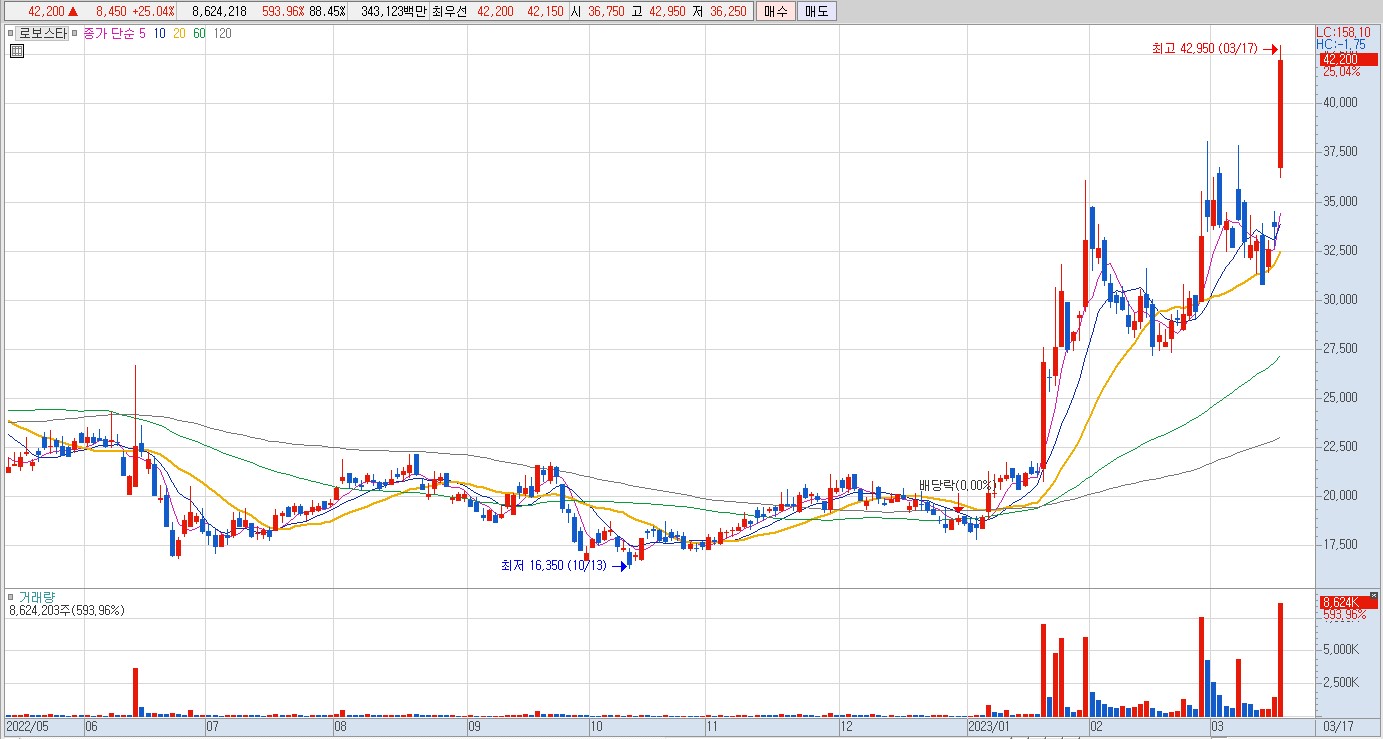Select the 120-day moving average legend
Image resolution: width=1383 pixels, height=739 pixels.
tap(223, 33)
